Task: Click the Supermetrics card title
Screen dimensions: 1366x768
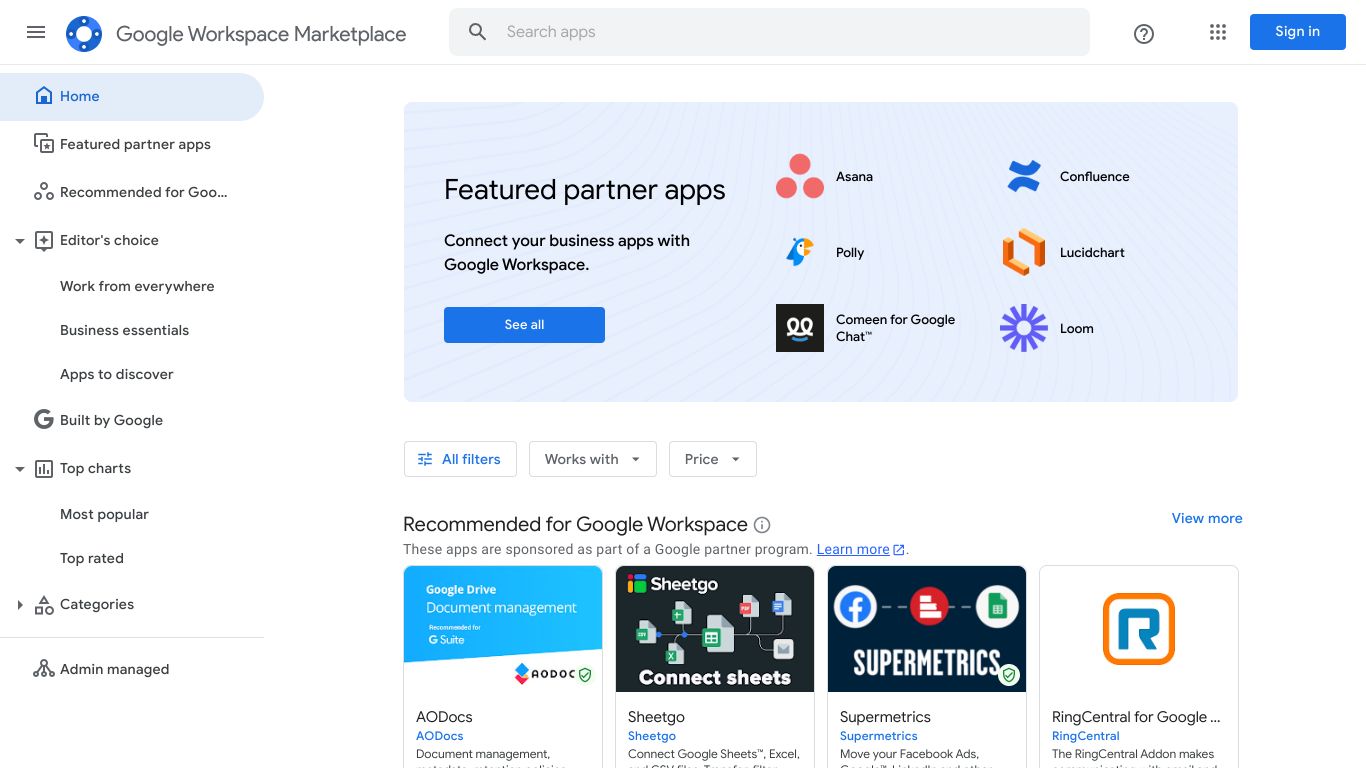Action: click(x=885, y=717)
